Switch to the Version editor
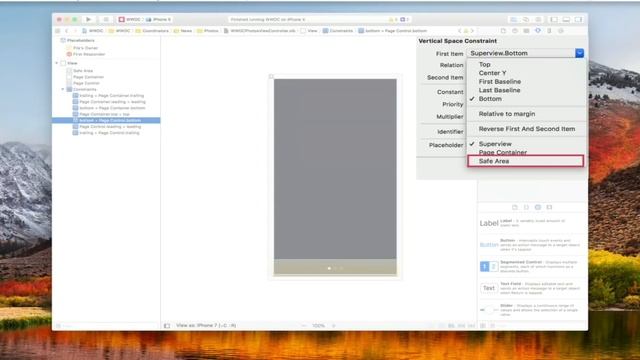The height and width of the screenshot is (360, 640). (538, 19)
